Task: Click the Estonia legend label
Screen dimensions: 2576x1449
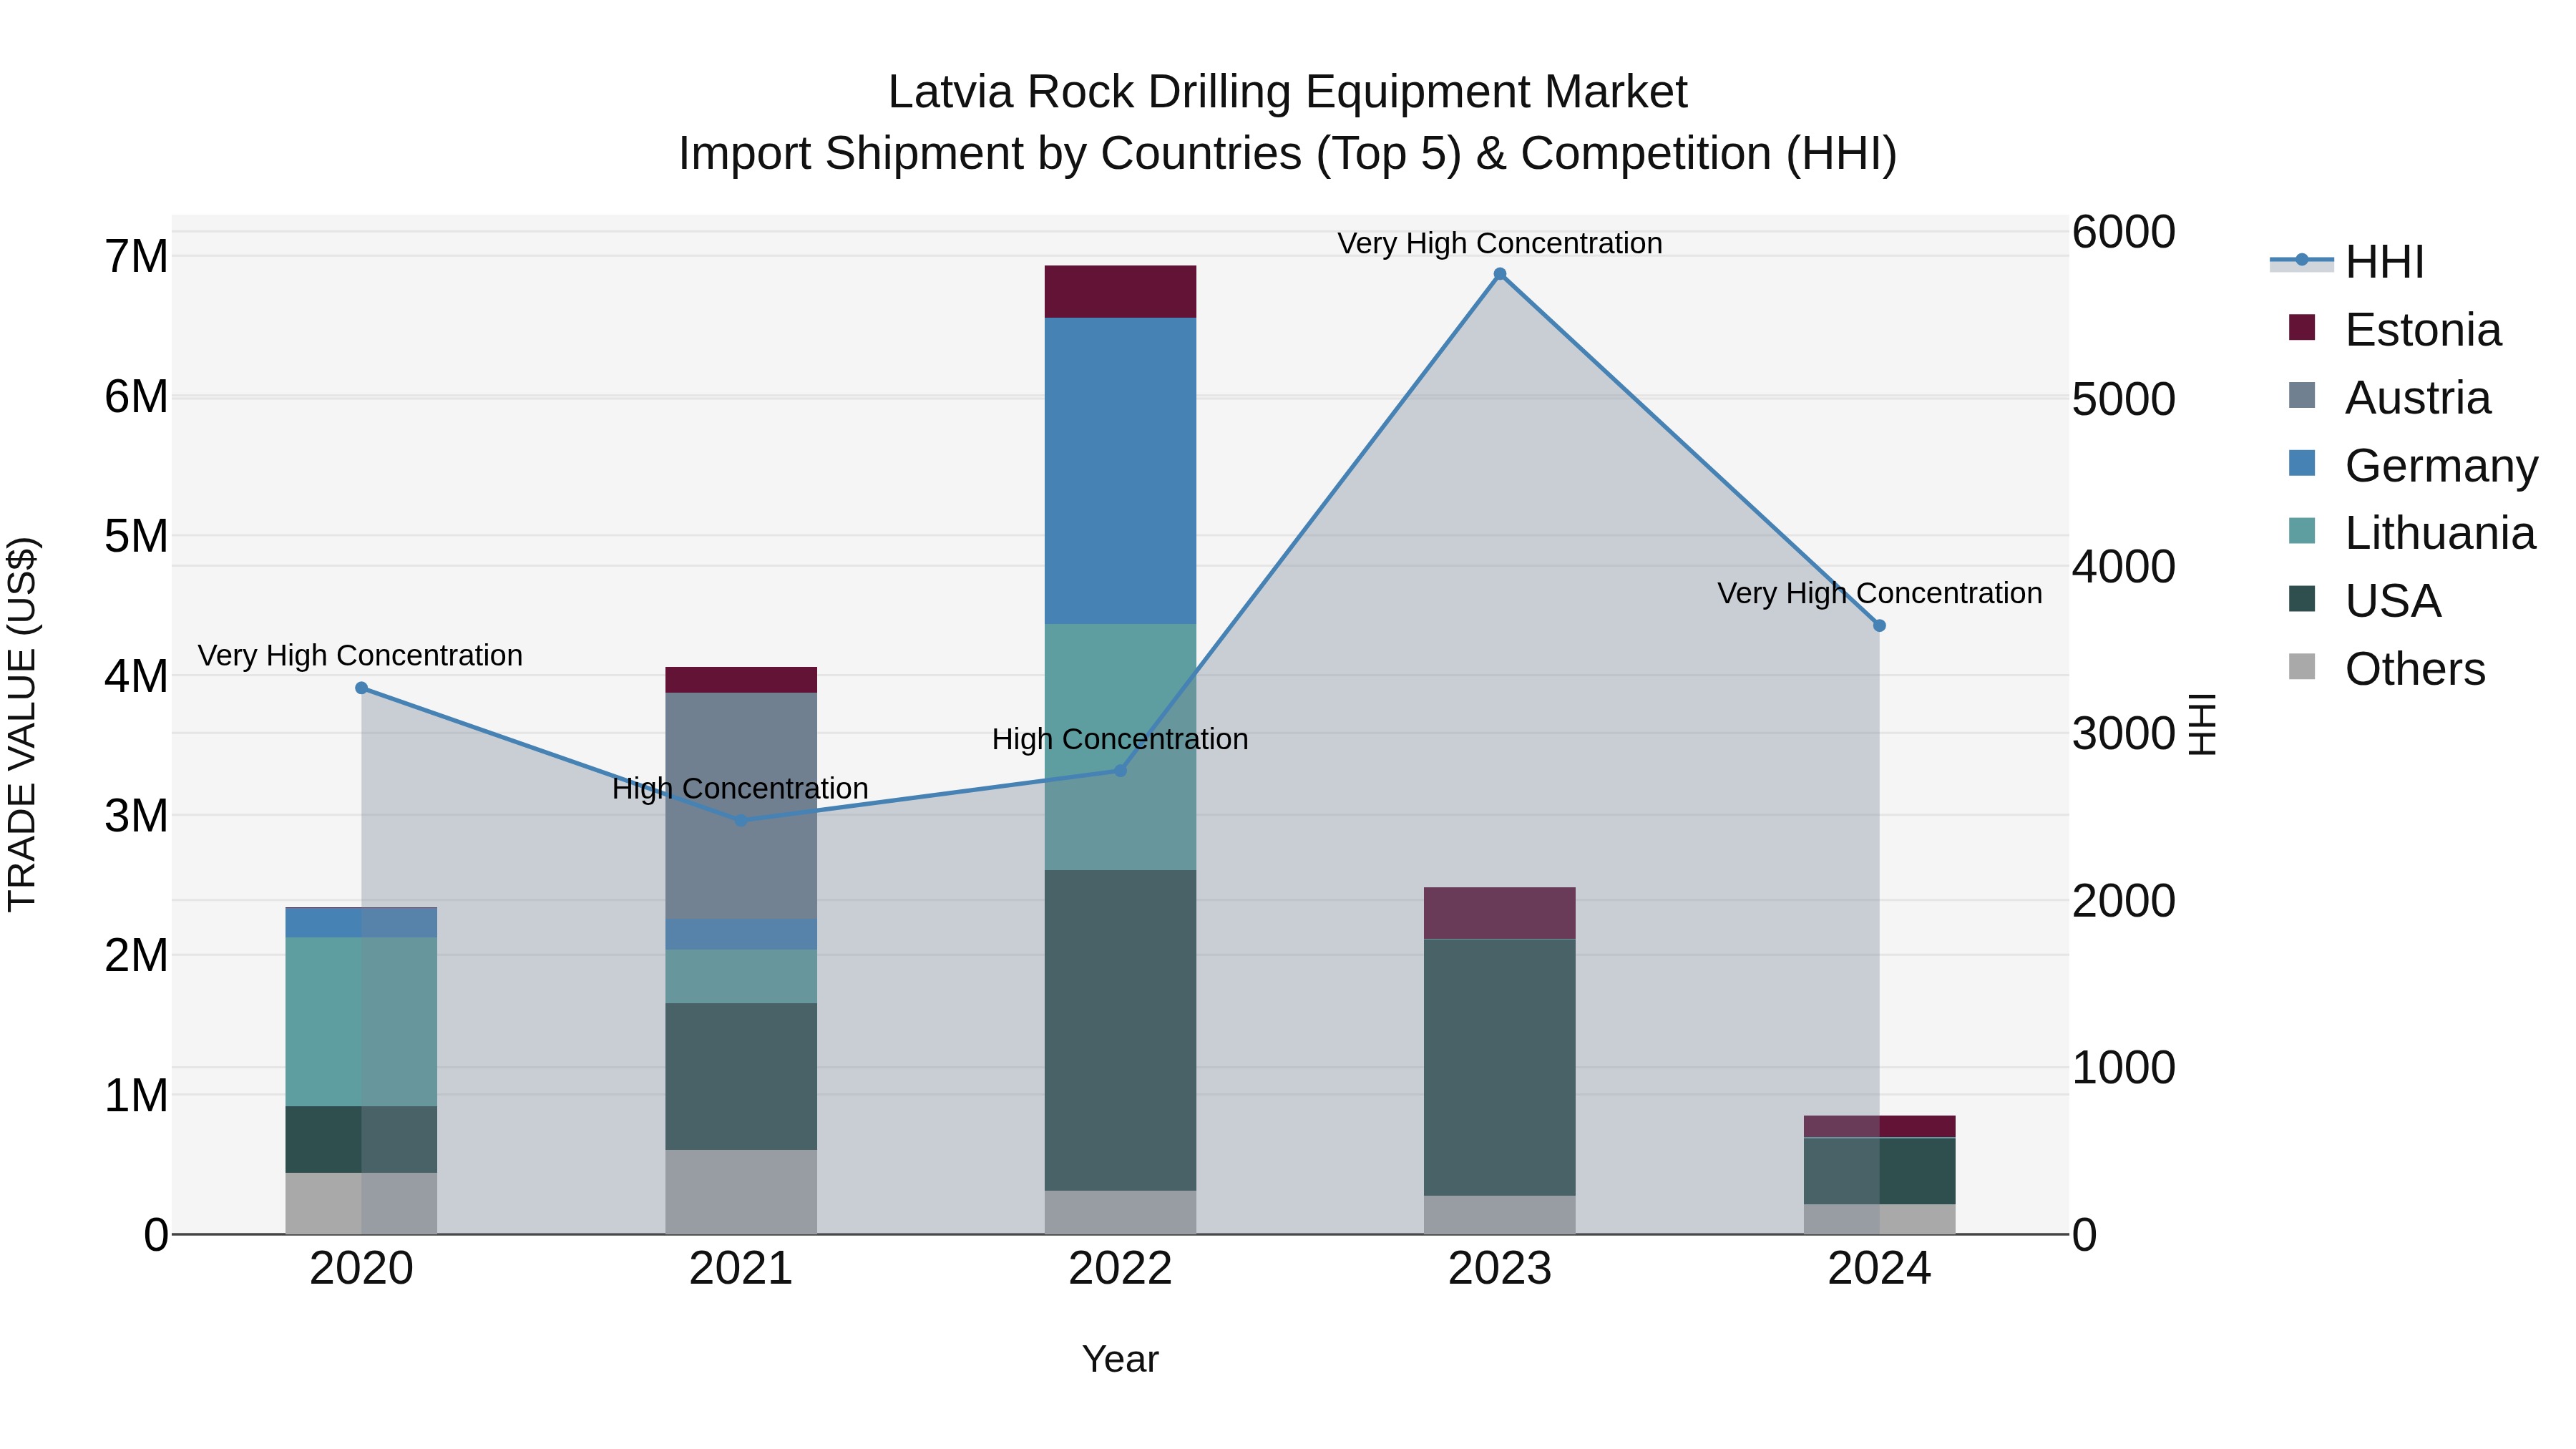Action: tap(2423, 330)
